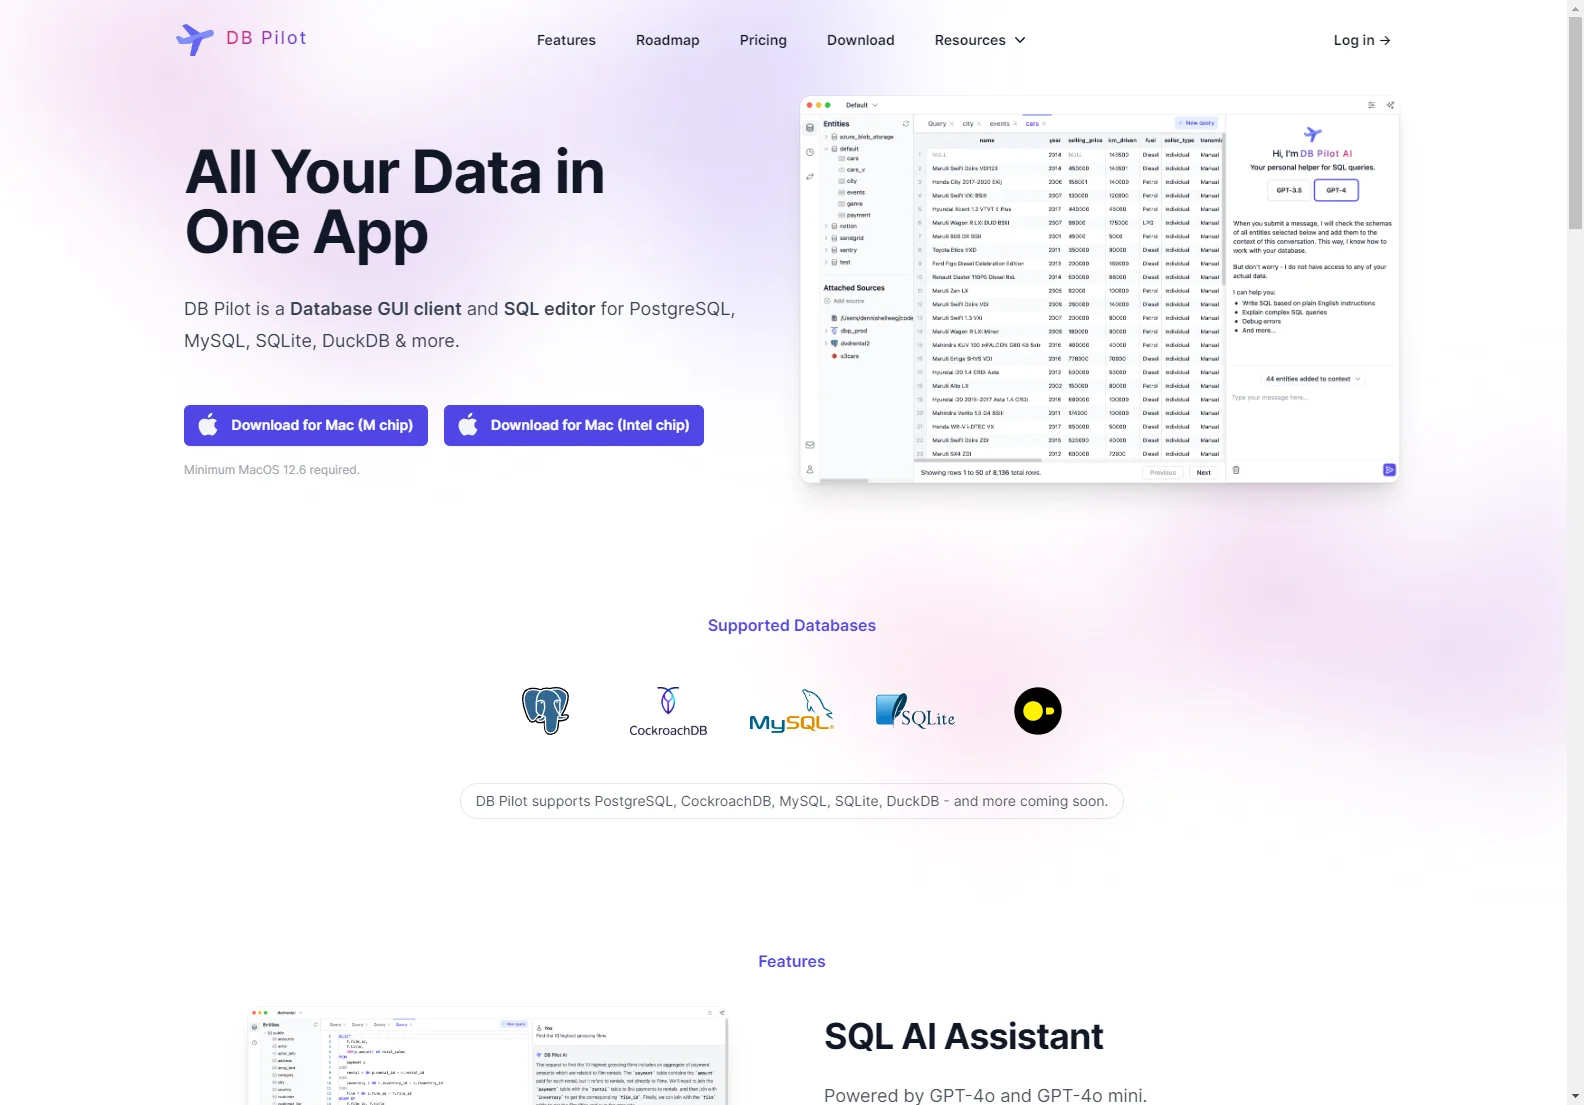Select Download in the top navigation
This screenshot has height=1105, width=1584.
(x=861, y=40)
